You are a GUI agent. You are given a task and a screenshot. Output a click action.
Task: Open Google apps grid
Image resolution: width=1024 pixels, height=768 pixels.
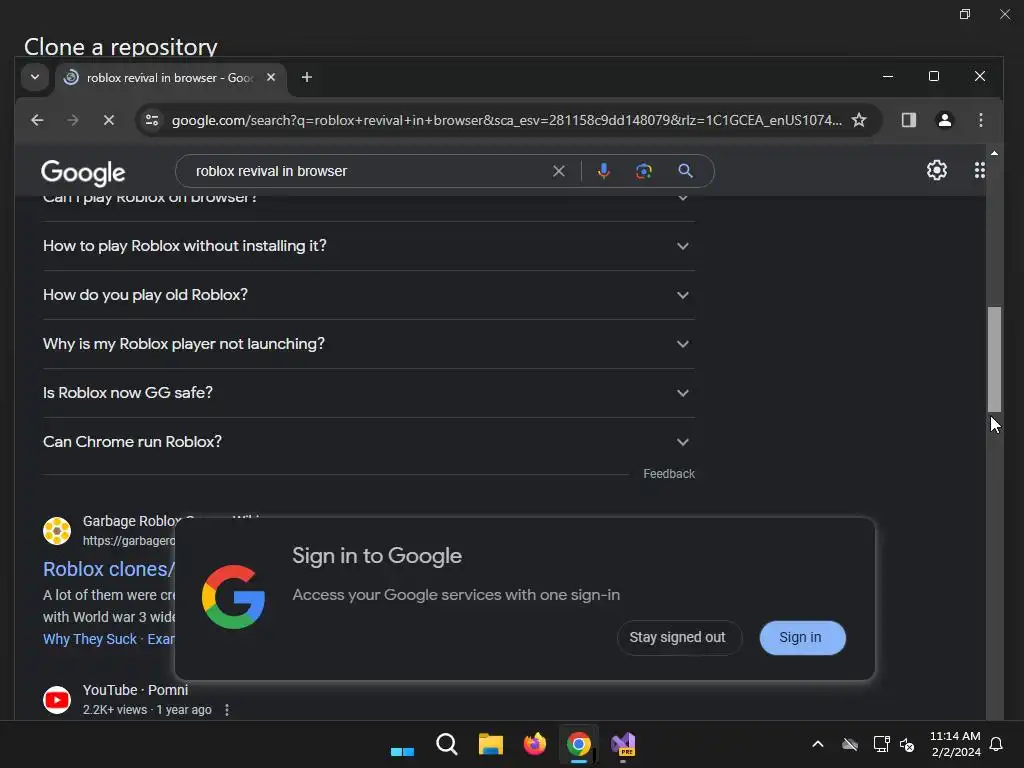(x=980, y=170)
